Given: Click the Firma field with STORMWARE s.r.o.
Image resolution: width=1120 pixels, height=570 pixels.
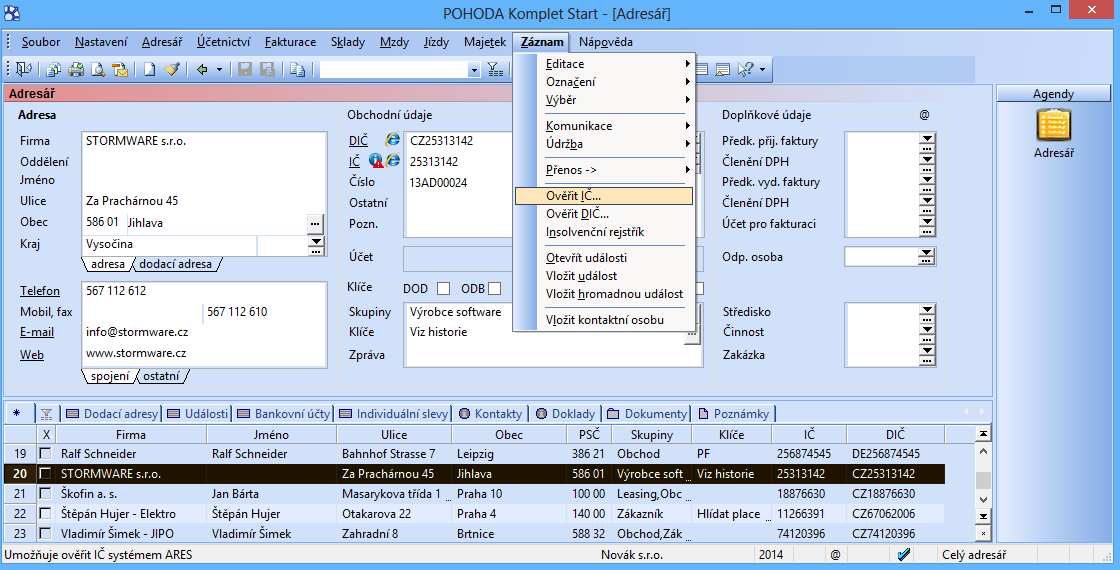Looking at the screenshot, I should tap(204, 141).
